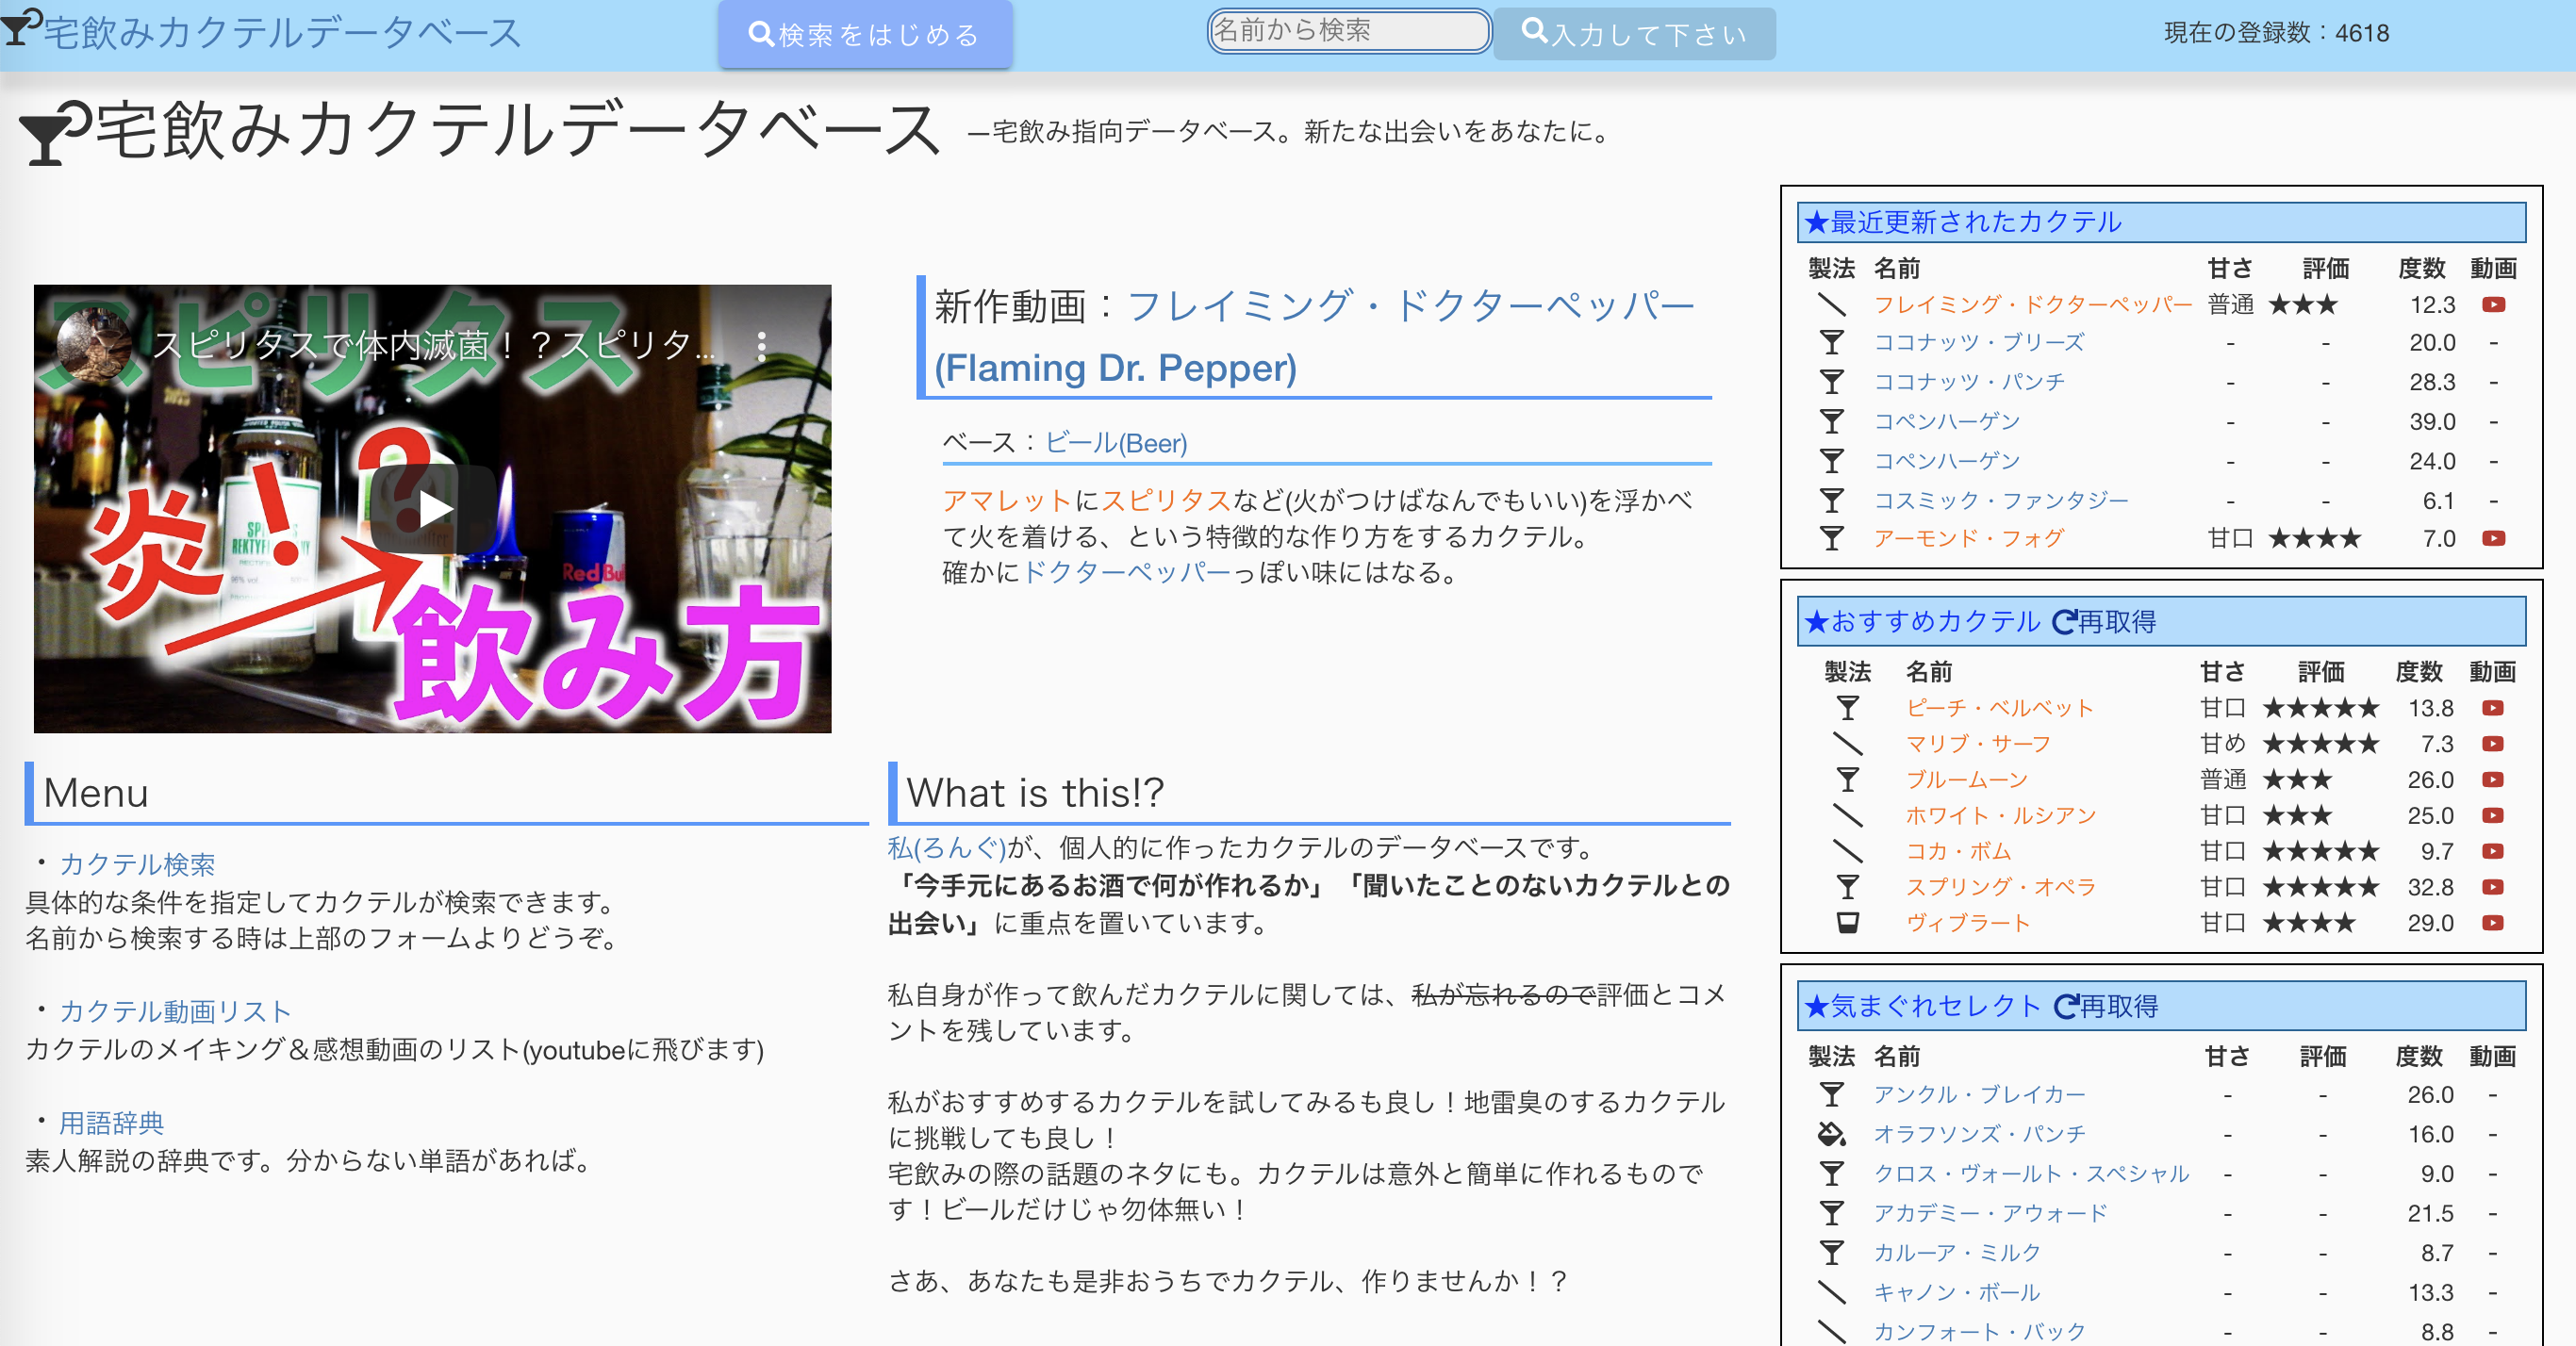Open the ビール(Beer) base link

(x=1116, y=443)
